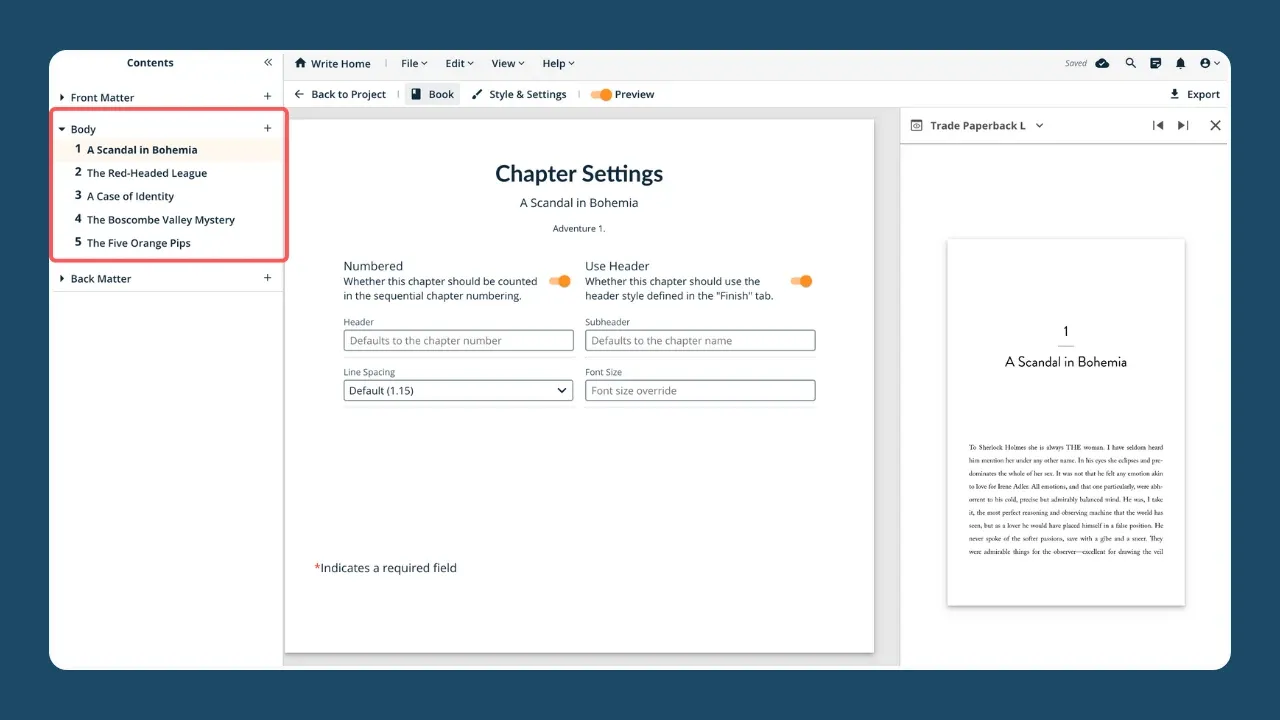Click the notes icon in the toolbar
Viewport: 1280px width, 720px height.
click(1155, 63)
